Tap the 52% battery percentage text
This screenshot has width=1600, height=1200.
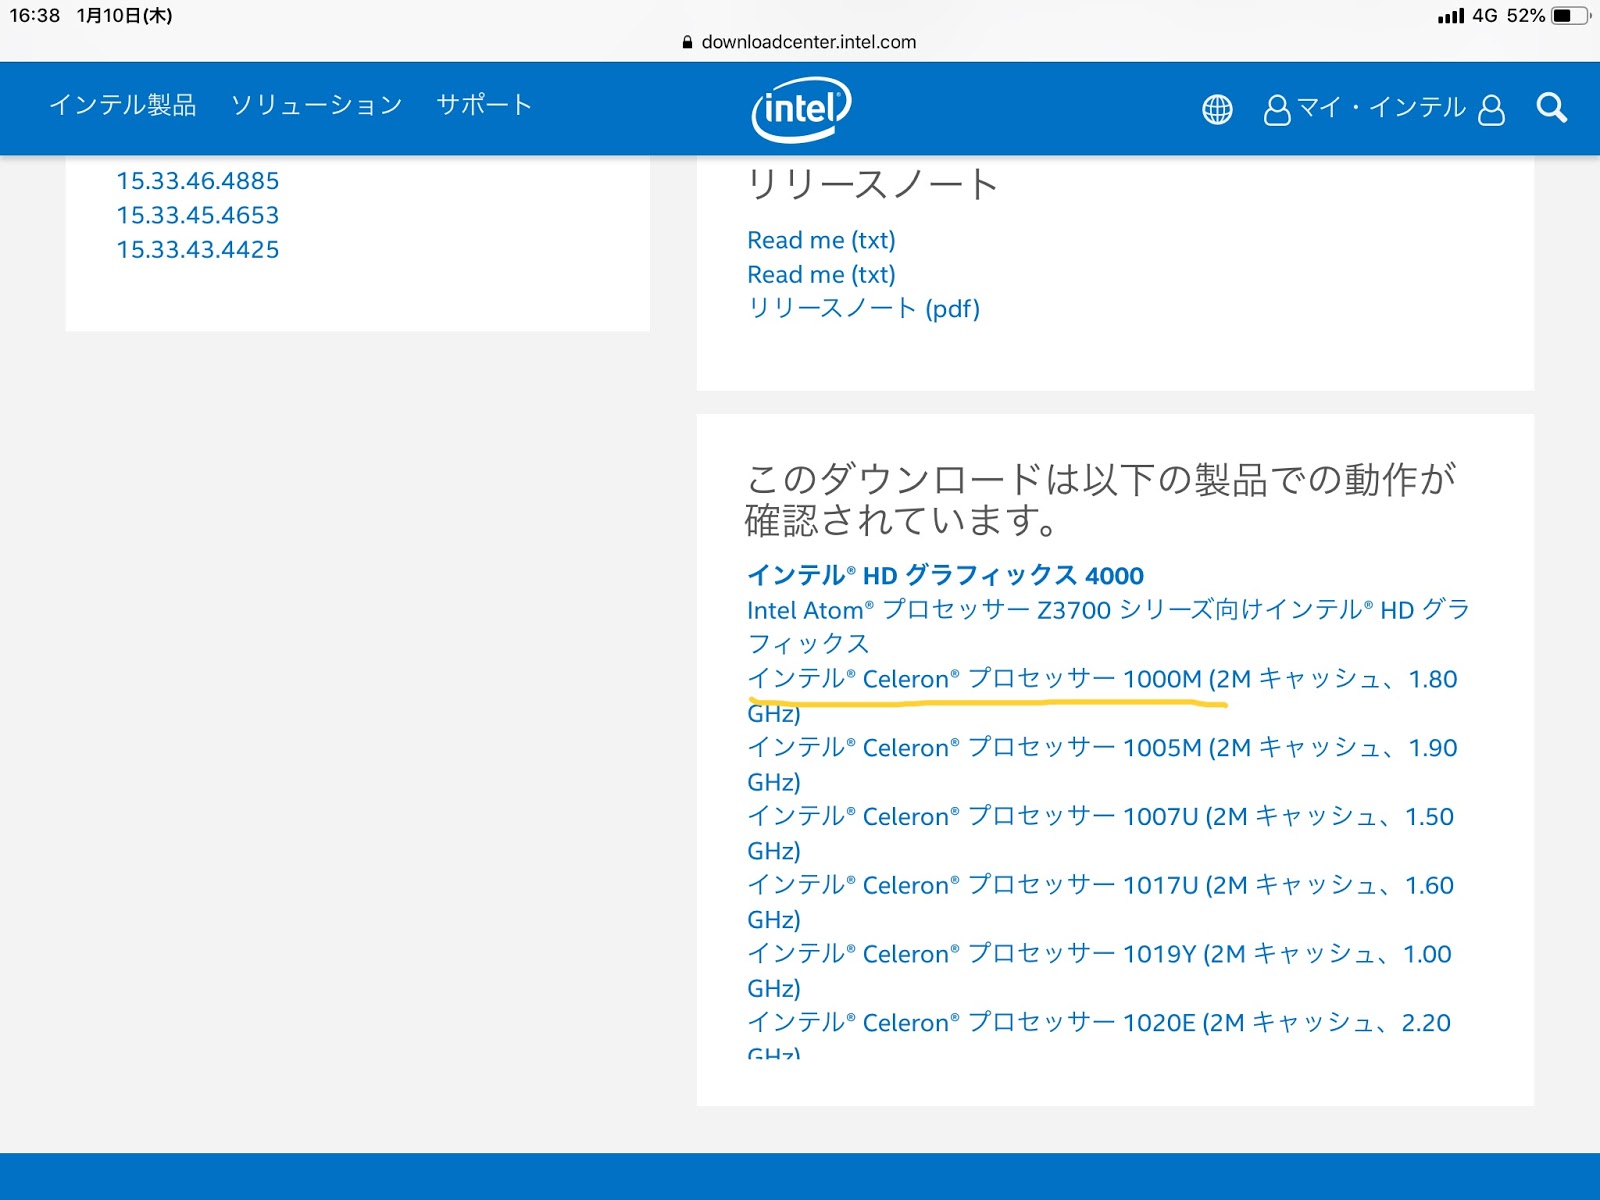[1526, 16]
